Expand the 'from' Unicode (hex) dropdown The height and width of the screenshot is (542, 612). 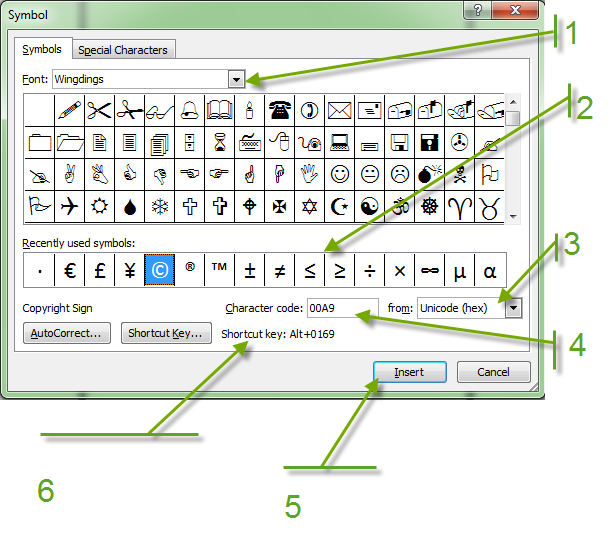[514, 308]
